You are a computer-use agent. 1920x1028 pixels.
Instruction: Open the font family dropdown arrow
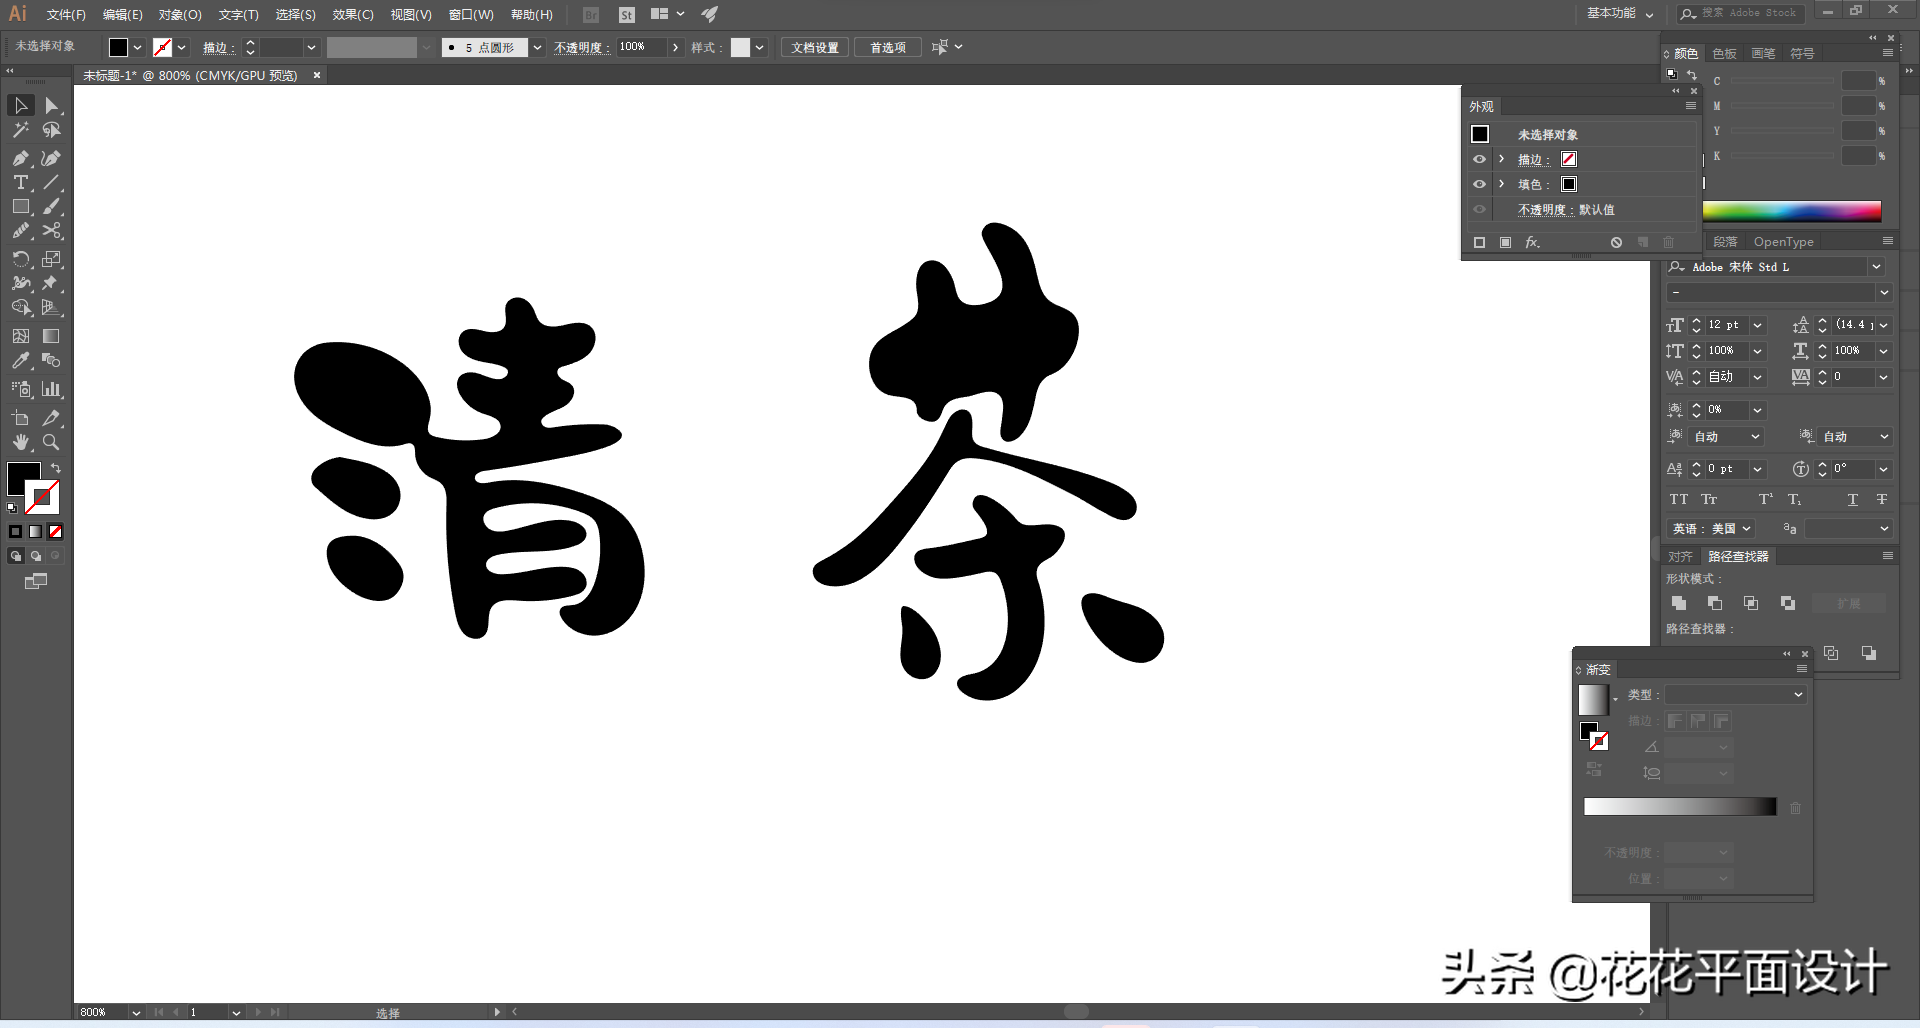(1877, 267)
